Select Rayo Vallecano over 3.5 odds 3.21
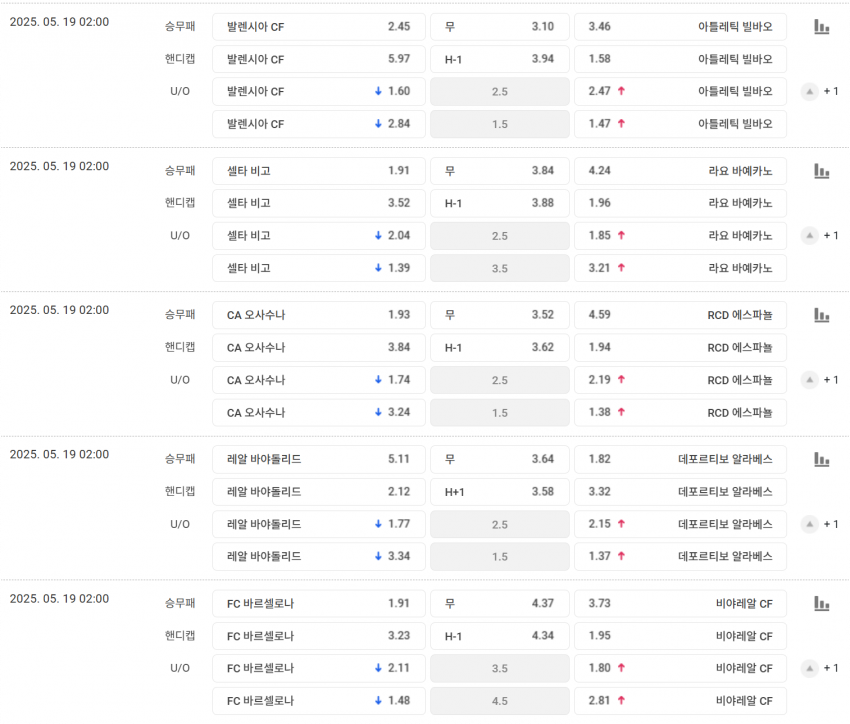Viewport: 850px width, 724px height. pyautogui.click(x=680, y=268)
